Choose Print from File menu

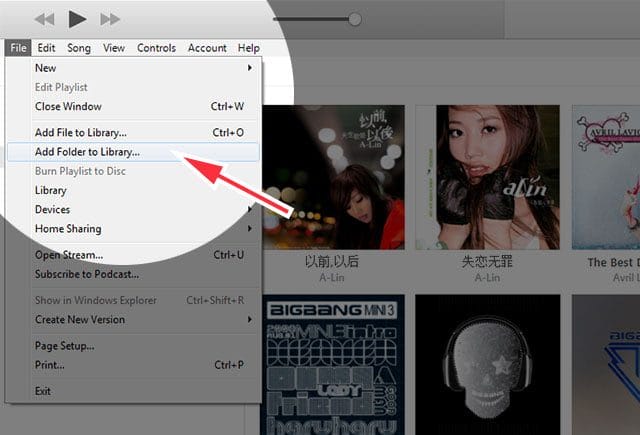pyautogui.click(x=133, y=365)
